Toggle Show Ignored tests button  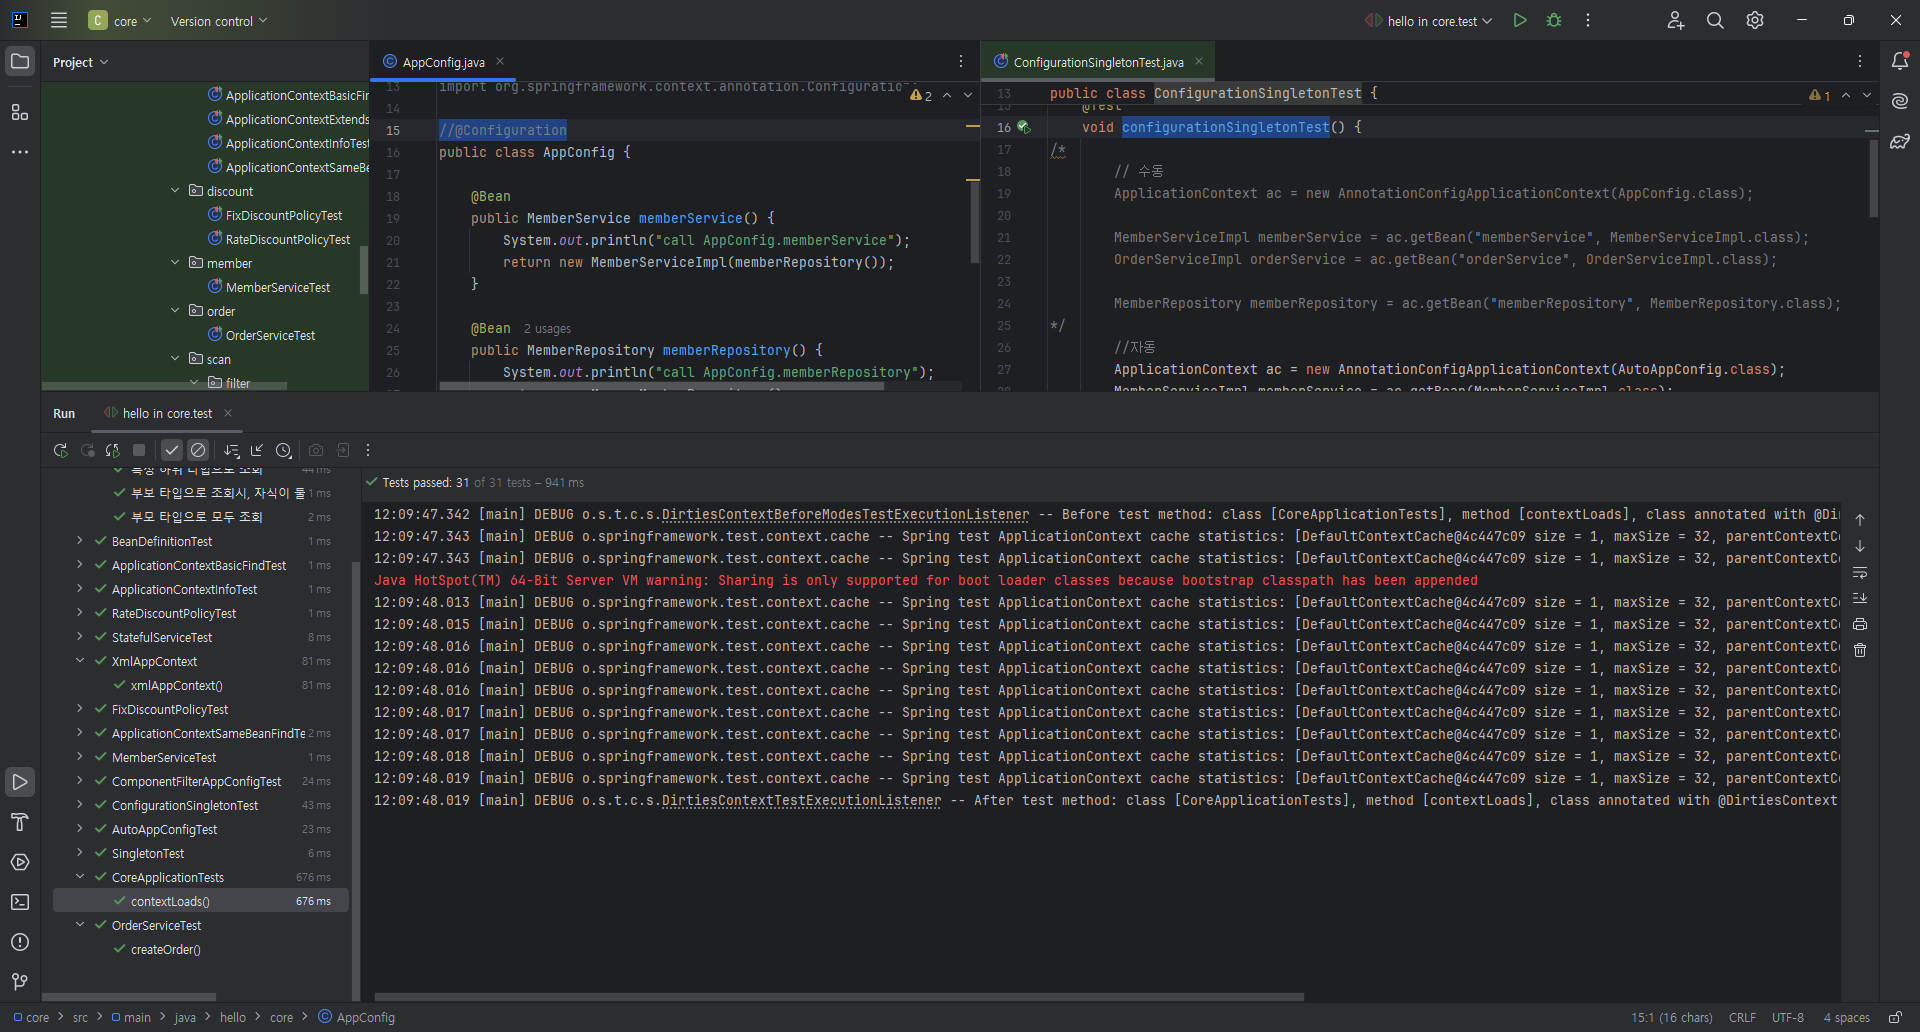pyautogui.click(x=198, y=450)
